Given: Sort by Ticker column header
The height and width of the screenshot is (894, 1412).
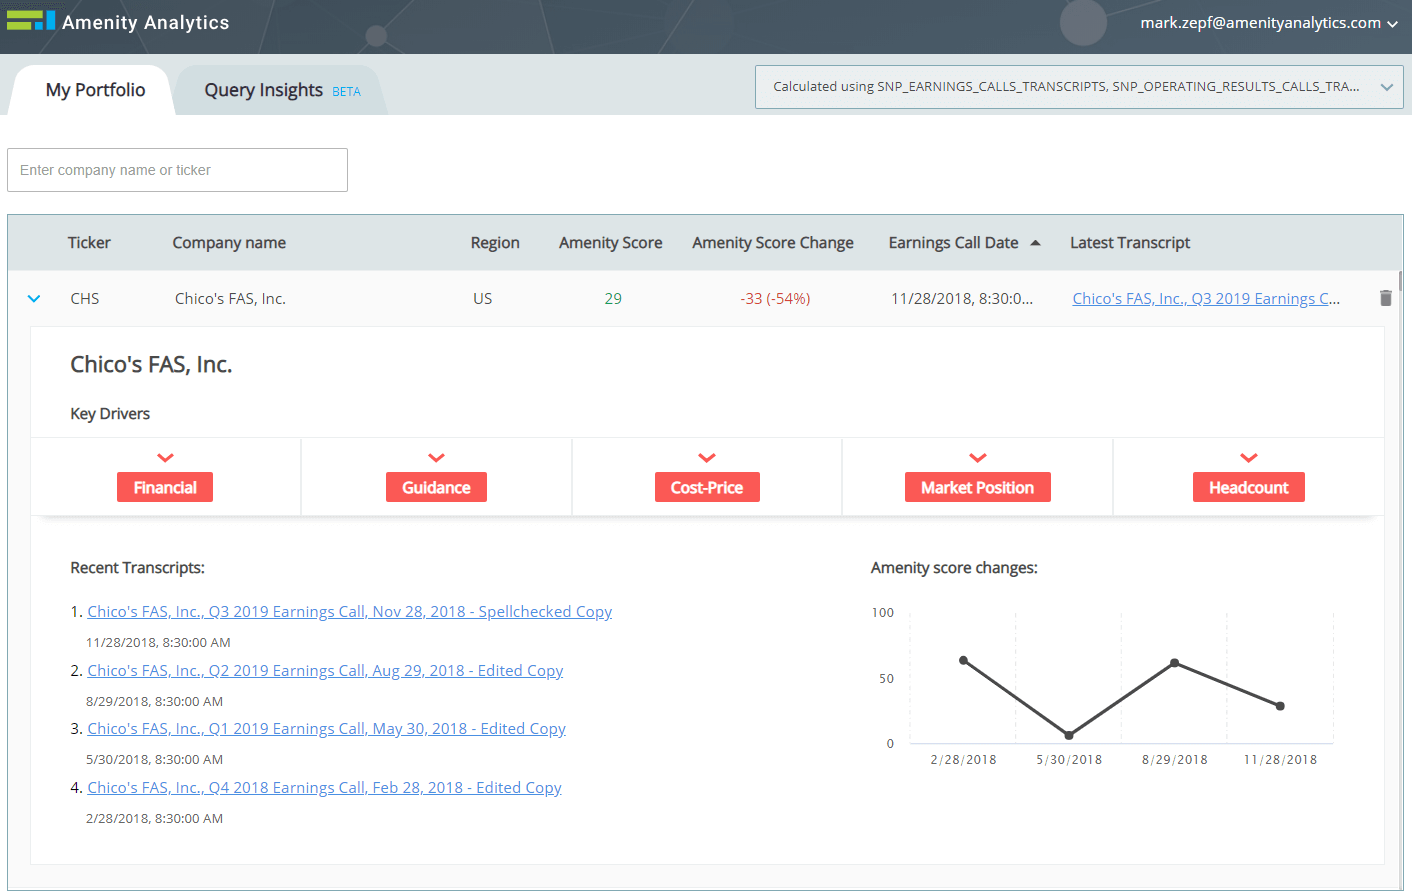Looking at the screenshot, I should point(89,242).
